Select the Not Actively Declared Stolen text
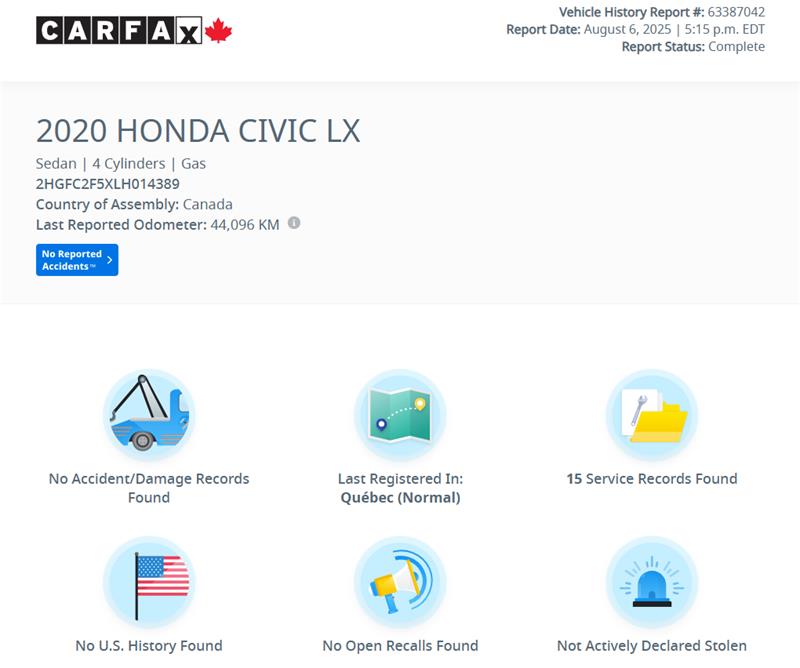 tap(652, 646)
